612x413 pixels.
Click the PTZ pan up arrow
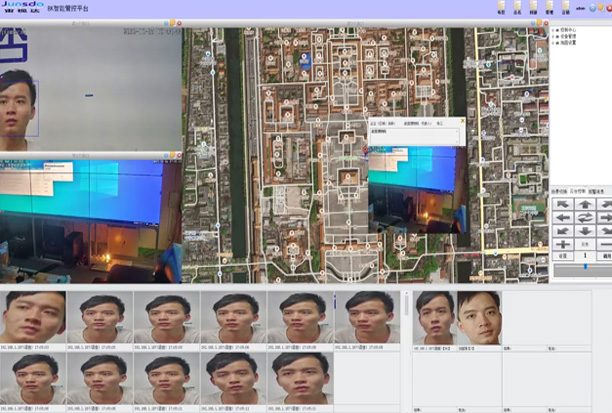584,203
